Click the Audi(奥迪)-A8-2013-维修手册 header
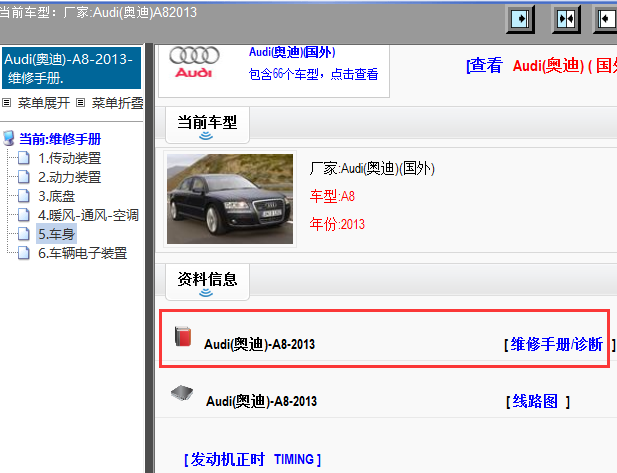The width and height of the screenshot is (617, 473). click(71, 68)
